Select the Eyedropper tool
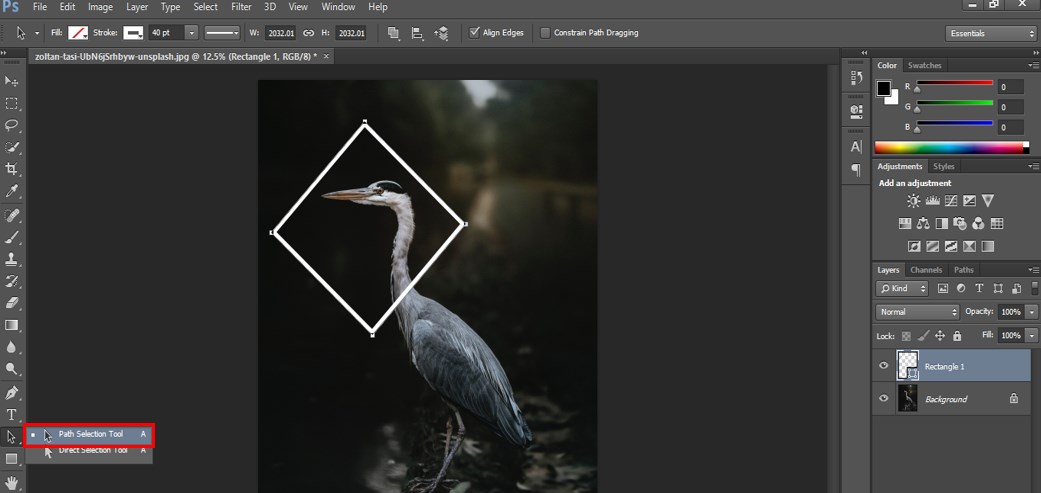 (x=11, y=192)
